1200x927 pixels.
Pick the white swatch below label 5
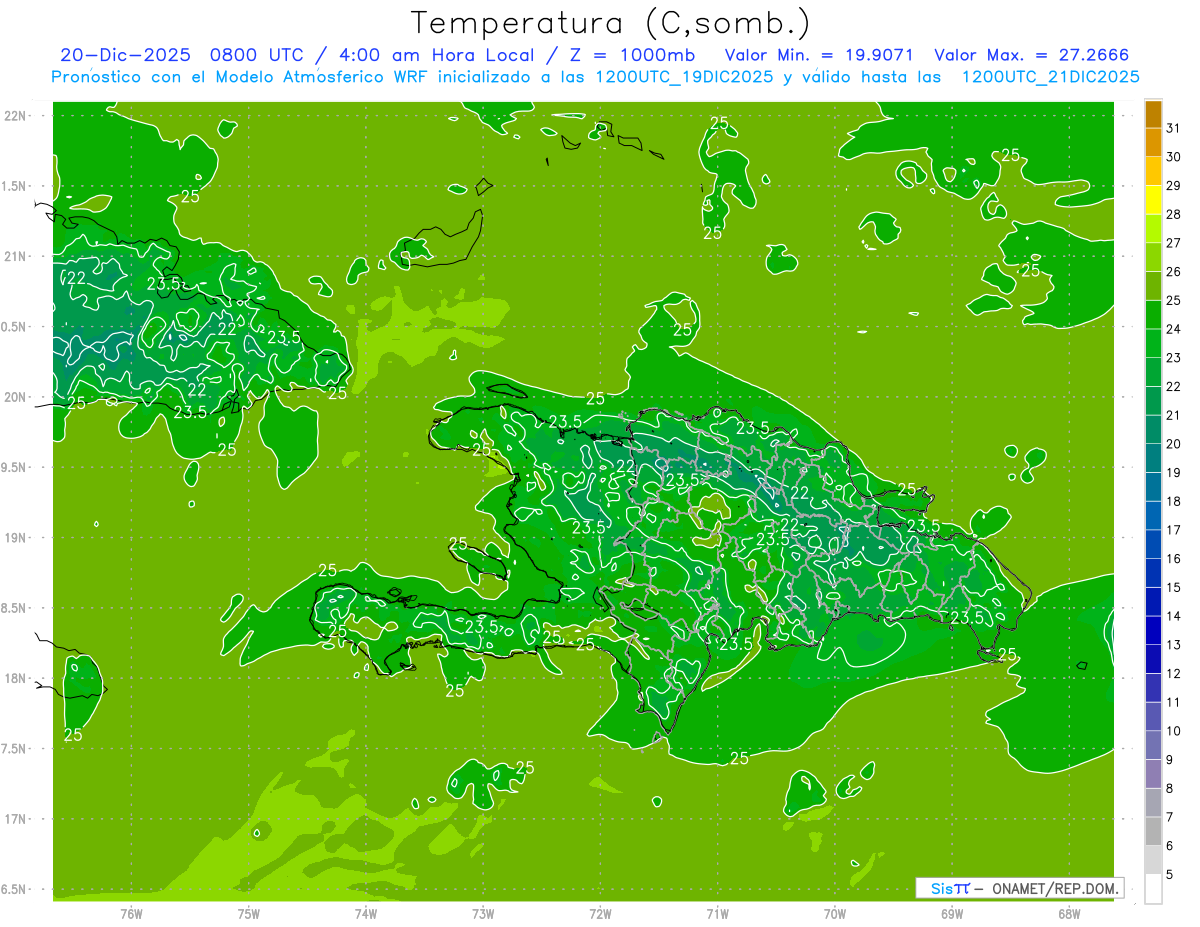[1153, 889]
